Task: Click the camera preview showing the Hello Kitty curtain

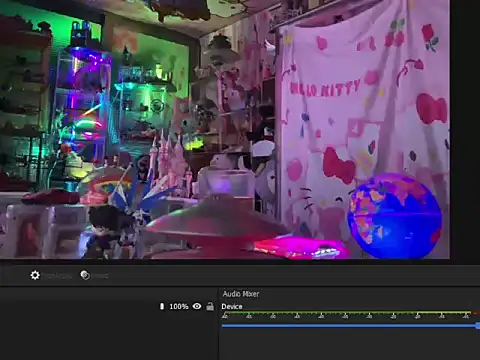Action: click(x=225, y=129)
